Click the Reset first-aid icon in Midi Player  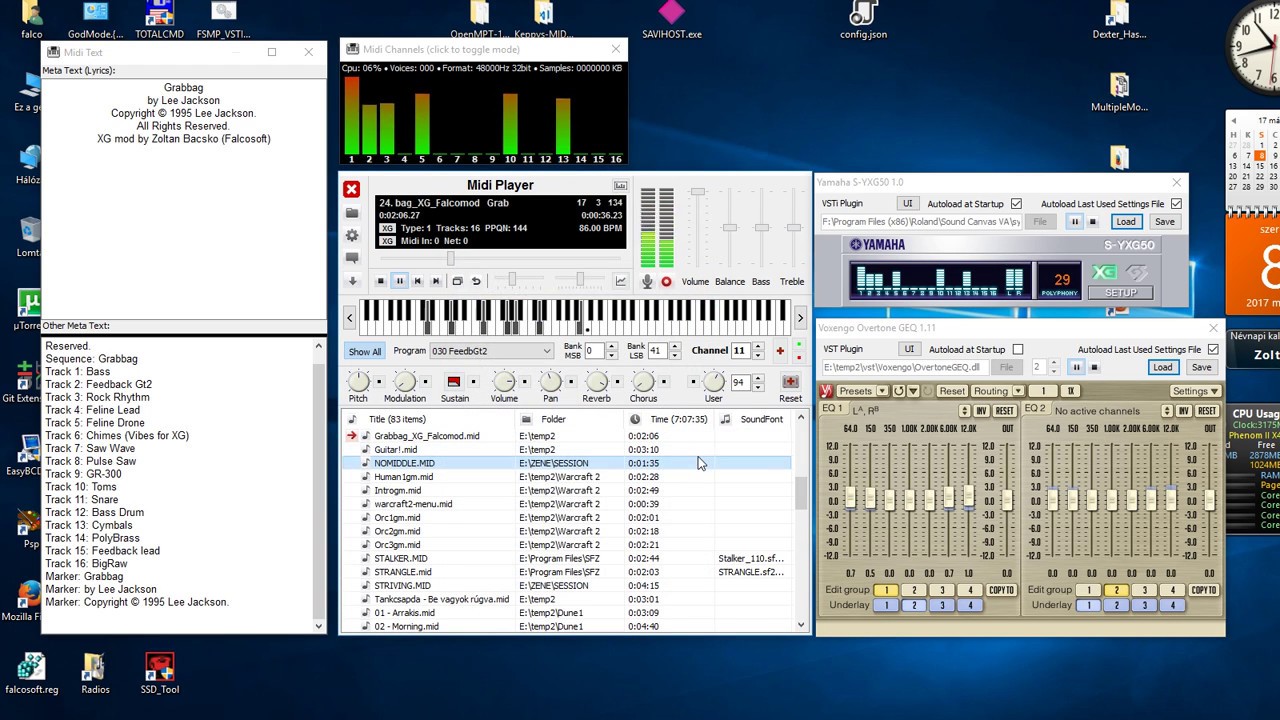click(790, 382)
